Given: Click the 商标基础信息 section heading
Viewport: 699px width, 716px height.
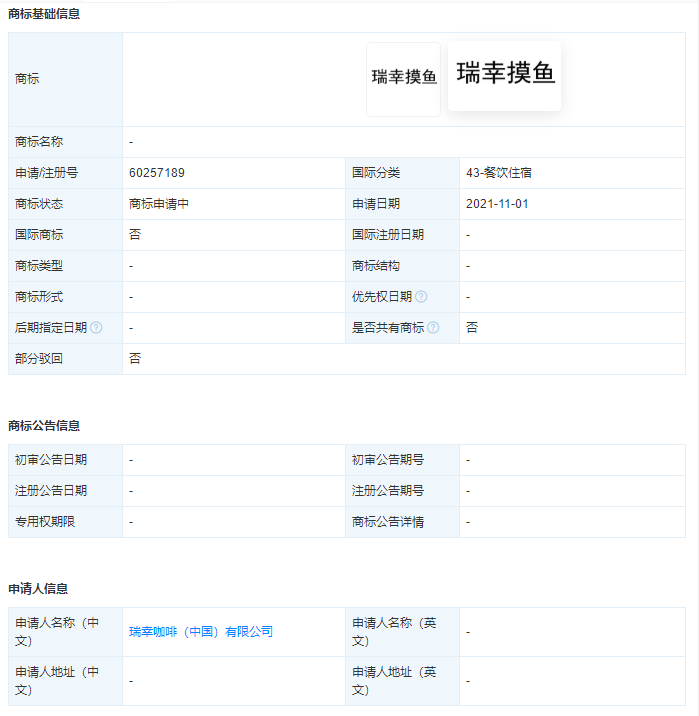Looking at the screenshot, I should [44, 14].
